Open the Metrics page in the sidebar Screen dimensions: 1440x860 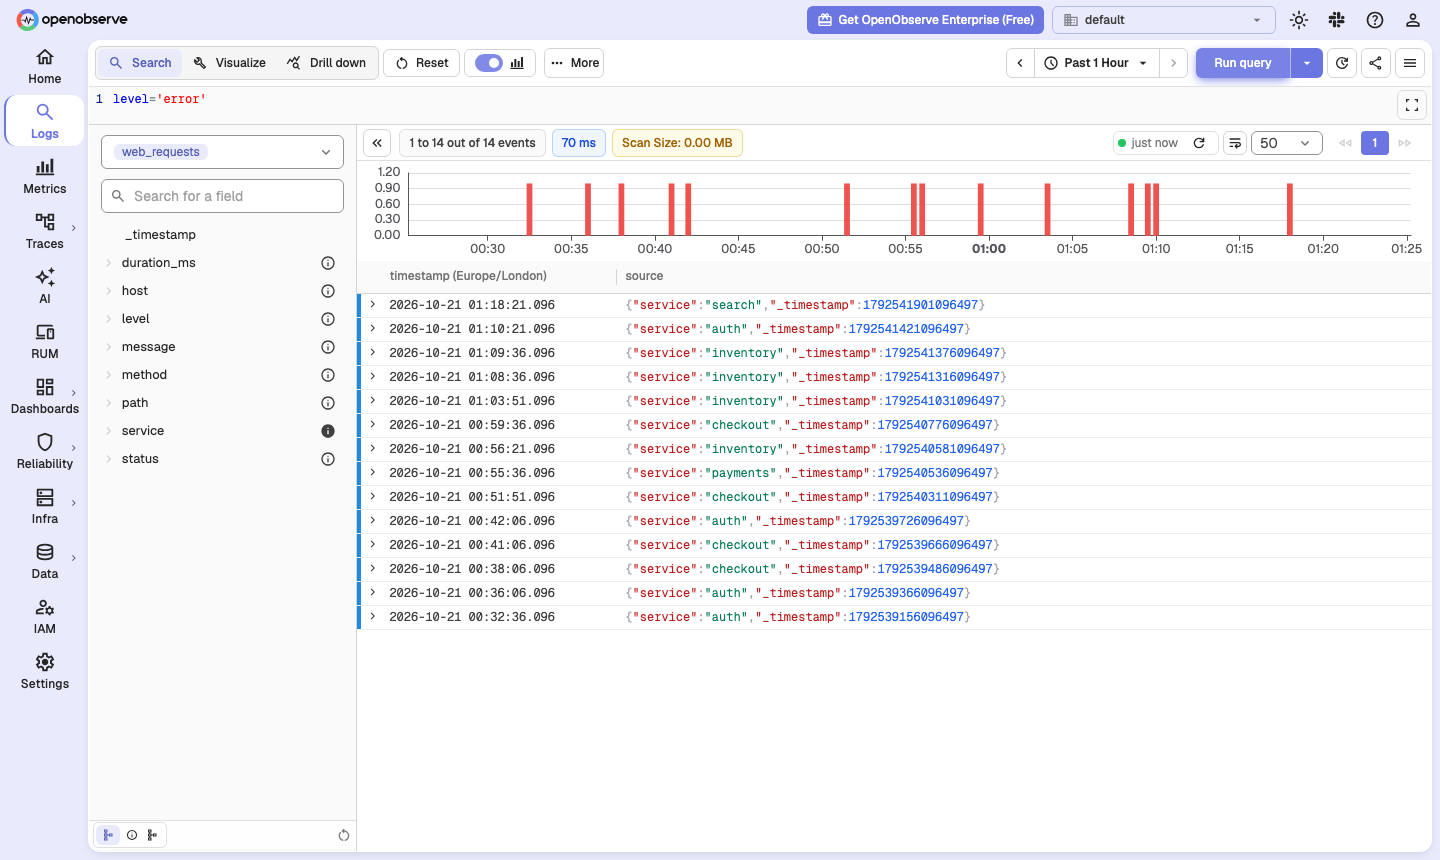(x=45, y=176)
